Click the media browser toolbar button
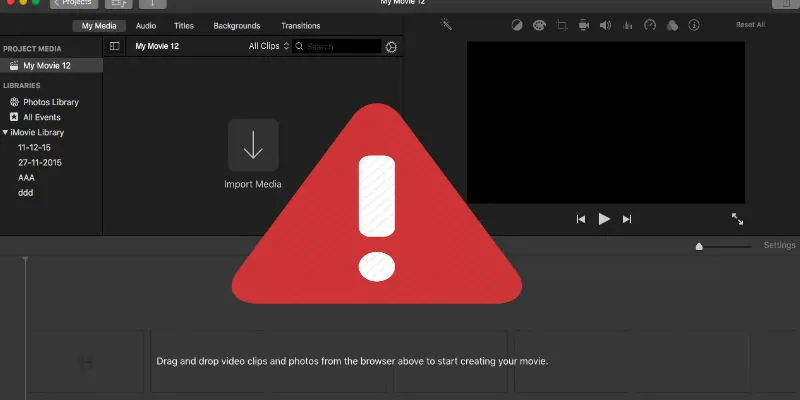 tap(118, 3)
